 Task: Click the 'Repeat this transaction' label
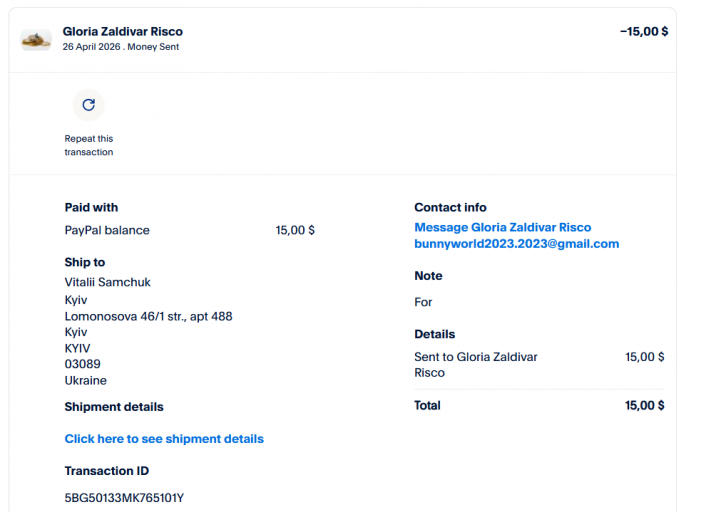pos(89,146)
